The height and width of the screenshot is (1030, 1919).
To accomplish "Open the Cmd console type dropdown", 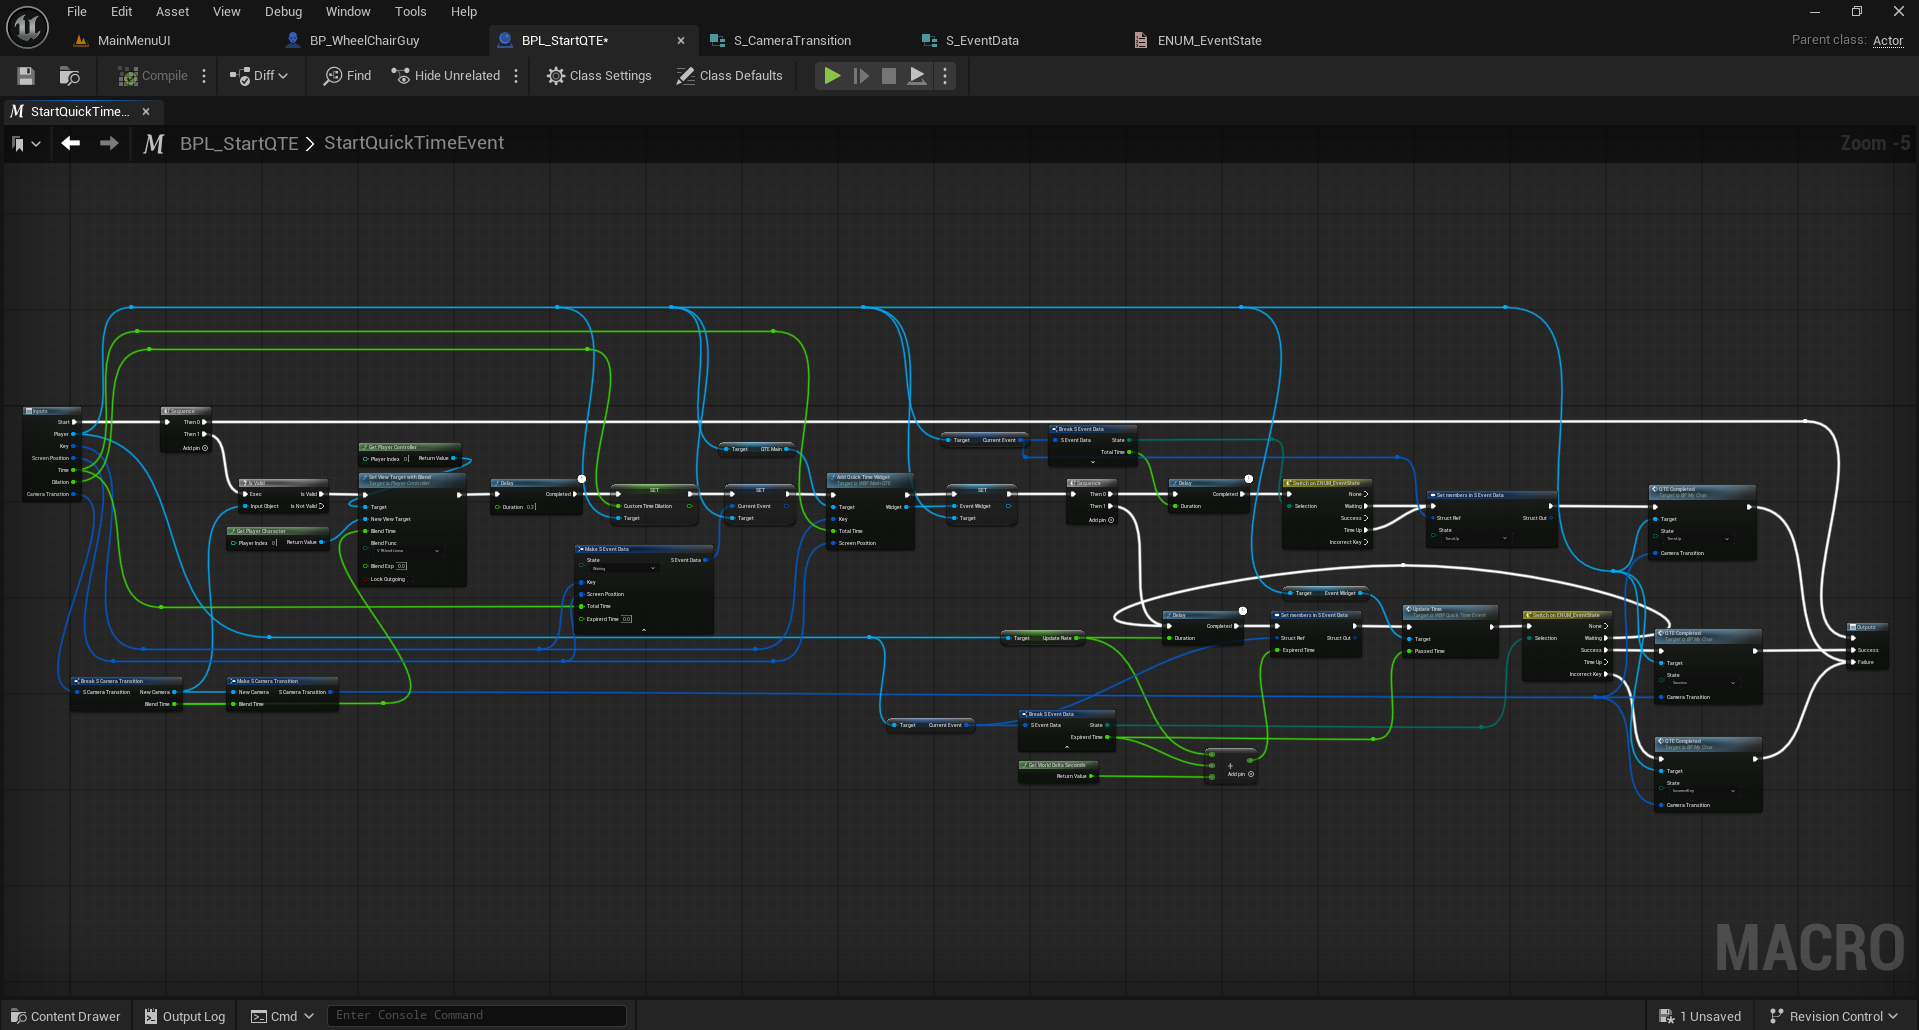I will [x=282, y=1016].
